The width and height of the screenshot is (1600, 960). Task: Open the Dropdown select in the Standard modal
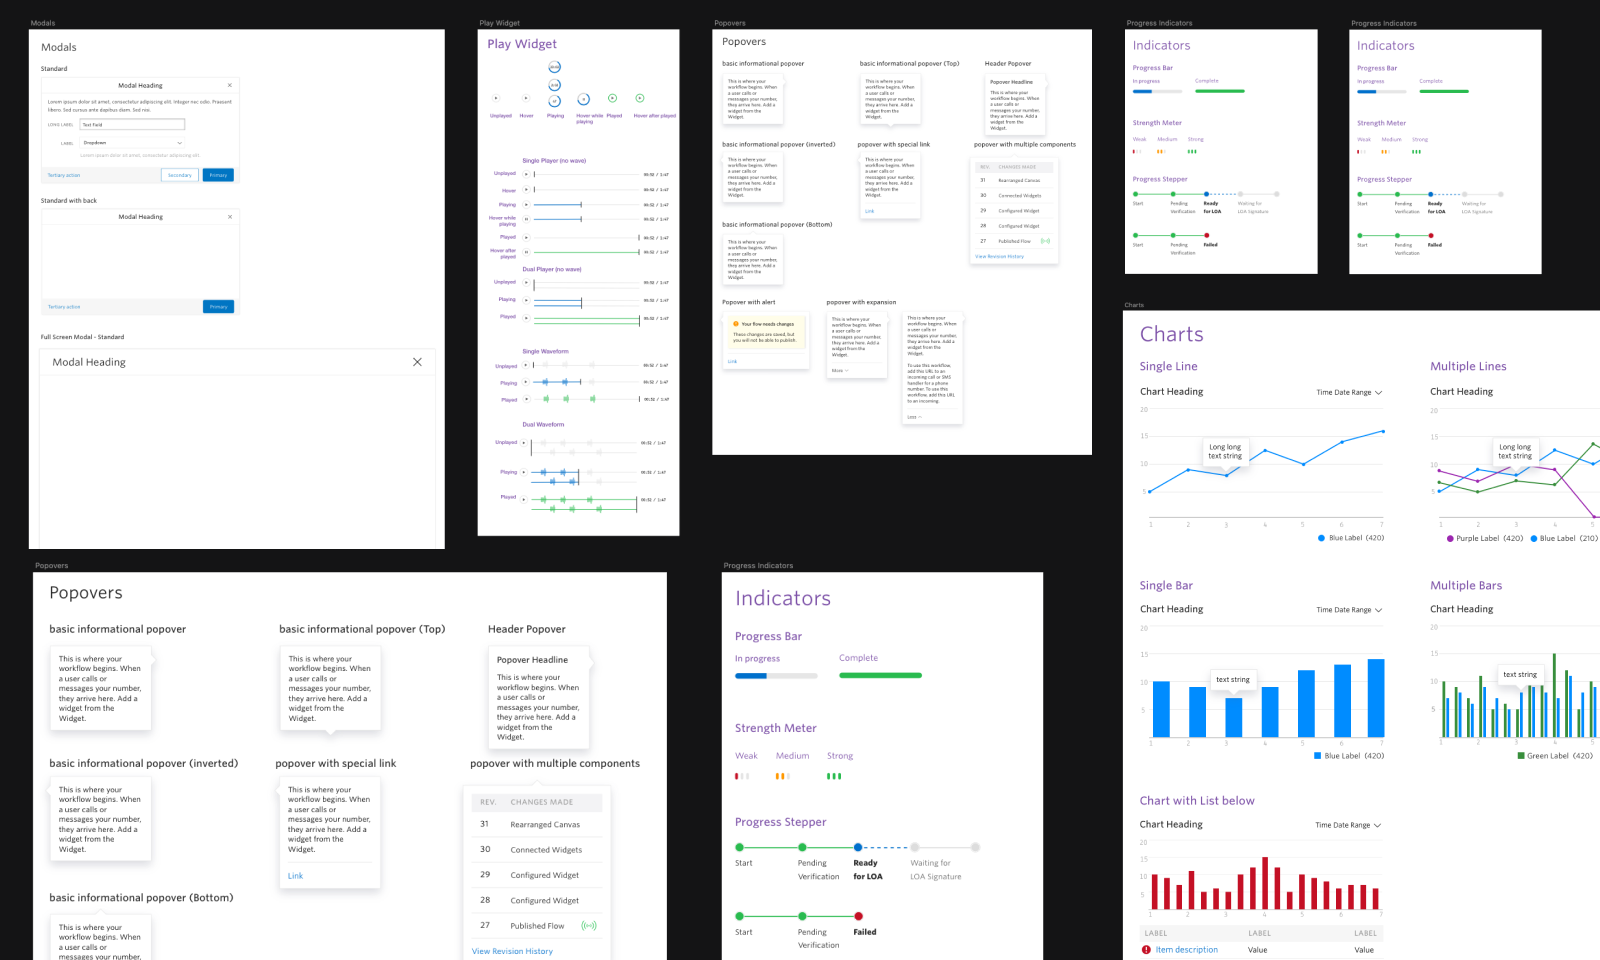[x=133, y=143]
